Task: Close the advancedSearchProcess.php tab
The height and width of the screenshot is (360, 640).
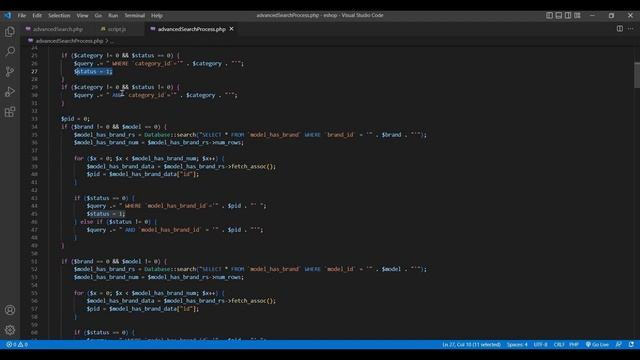Action: coord(231,29)
